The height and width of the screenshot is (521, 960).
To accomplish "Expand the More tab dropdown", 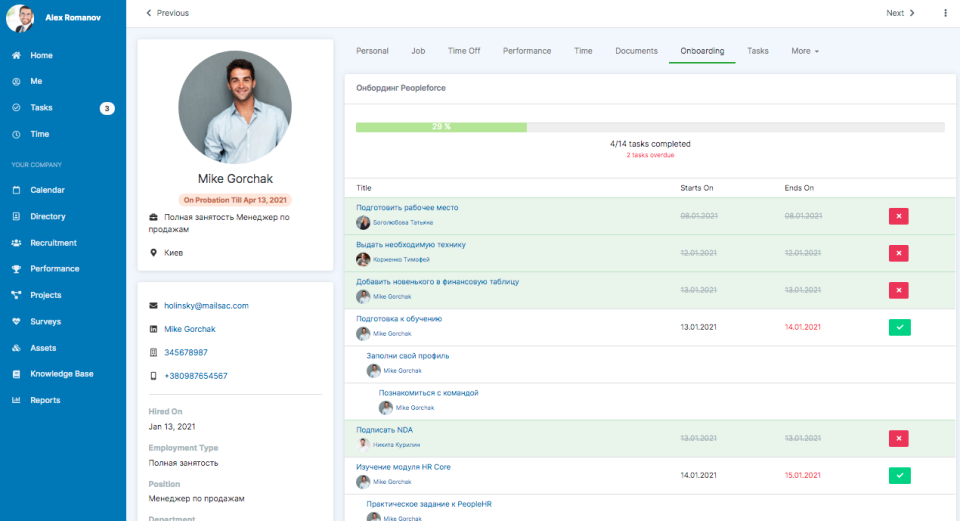I will pyautogui.click(x=805, y=51).
